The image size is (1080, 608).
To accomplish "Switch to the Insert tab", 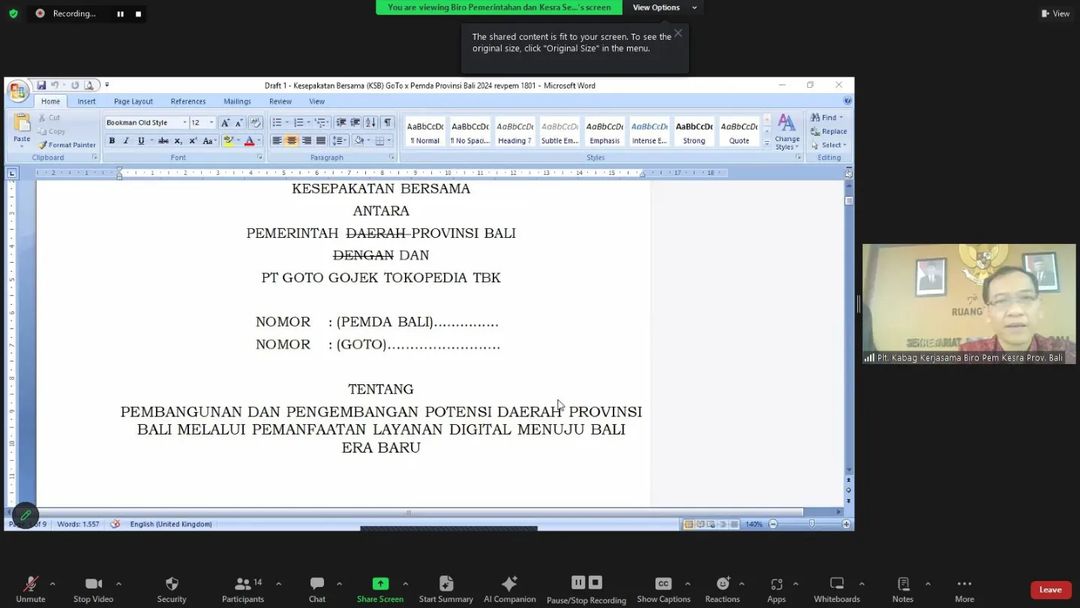I will click(x=87, y=101).
